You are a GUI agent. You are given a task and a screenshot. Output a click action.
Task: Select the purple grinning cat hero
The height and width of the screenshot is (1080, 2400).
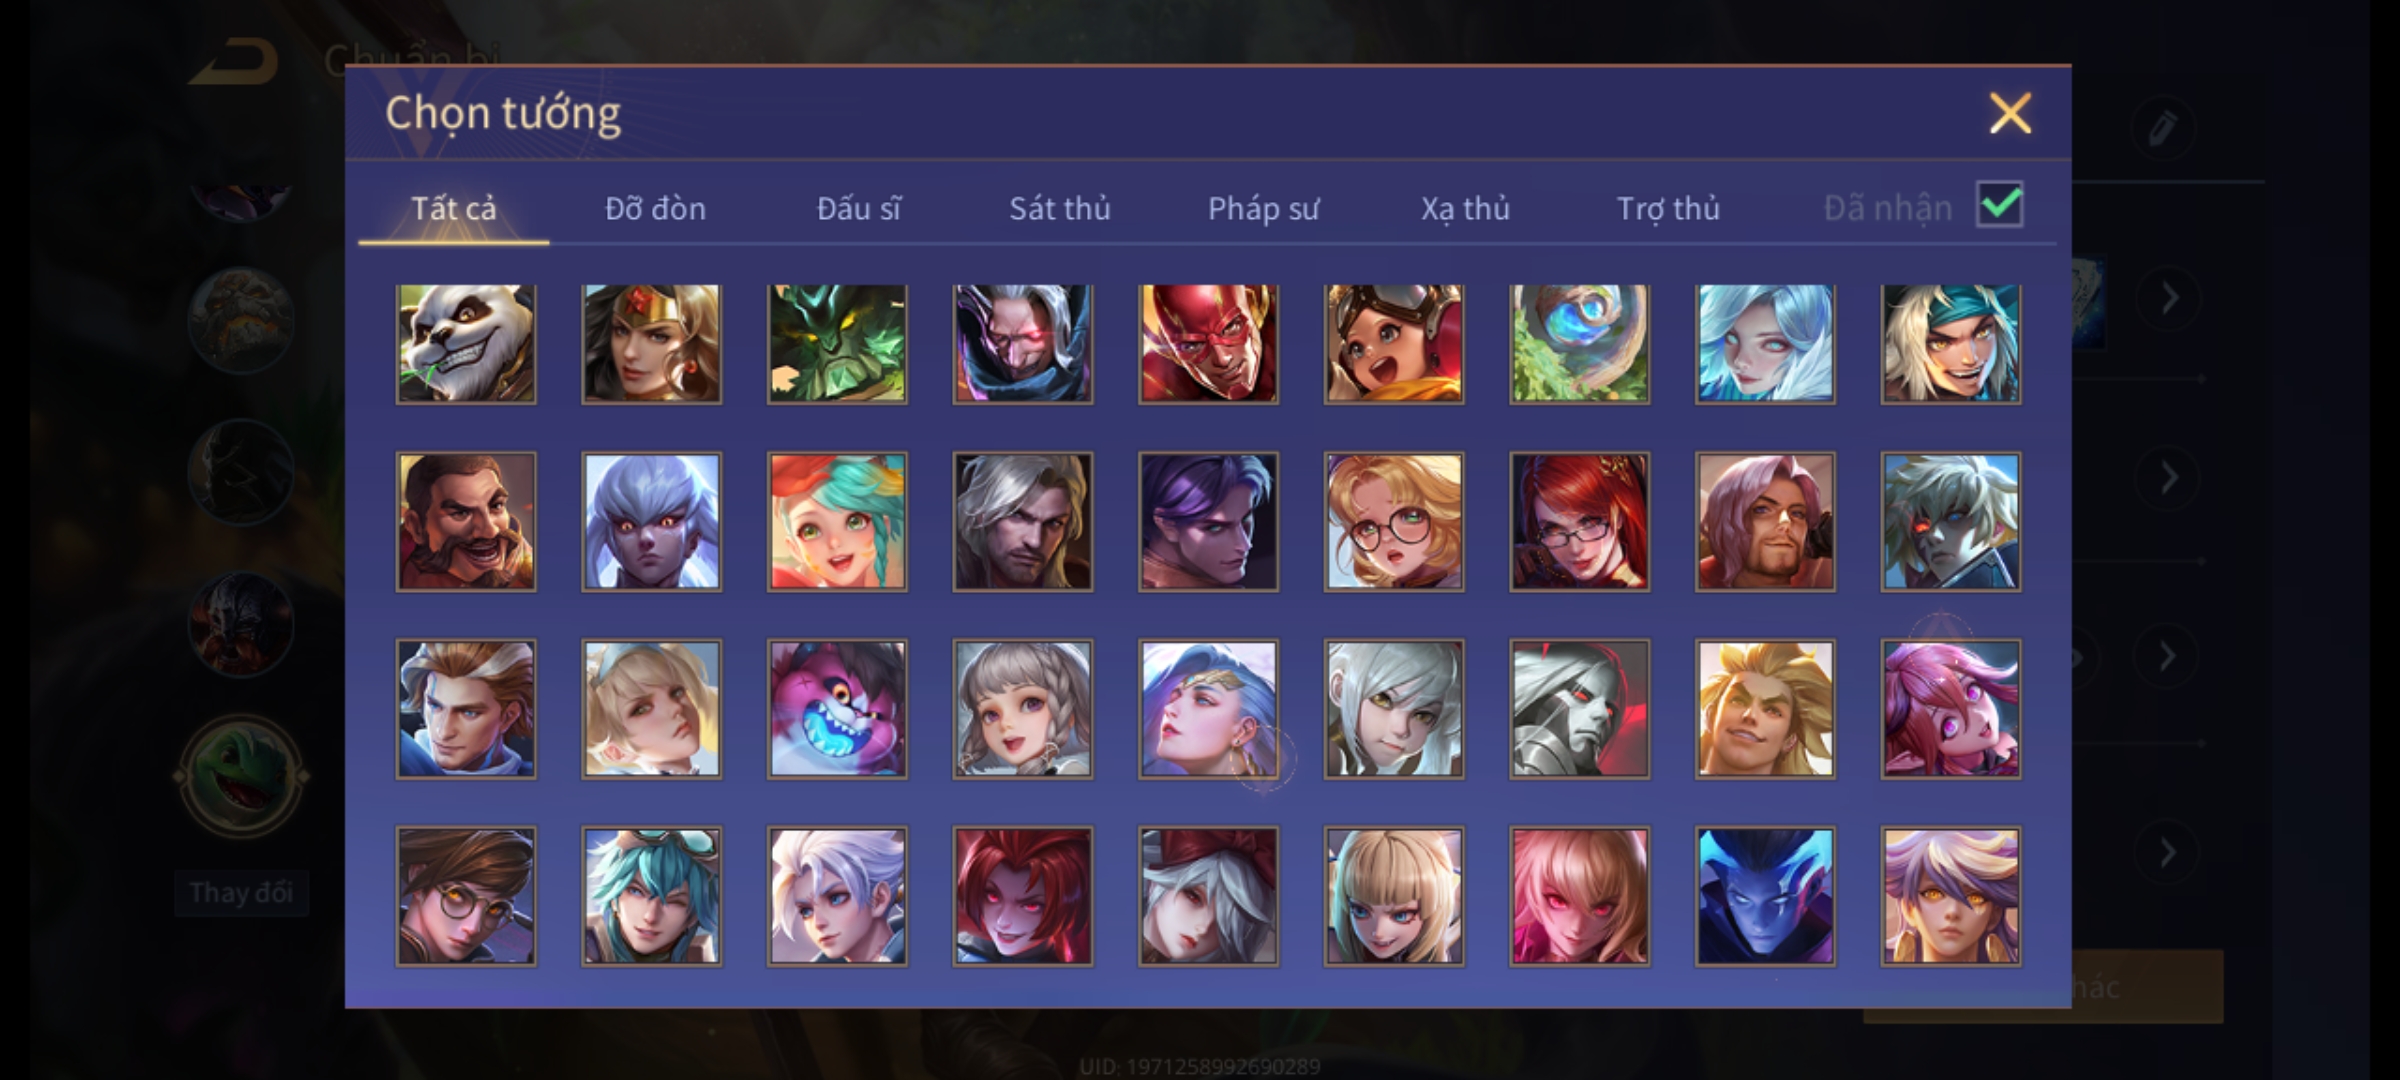(x=837, y=709)
